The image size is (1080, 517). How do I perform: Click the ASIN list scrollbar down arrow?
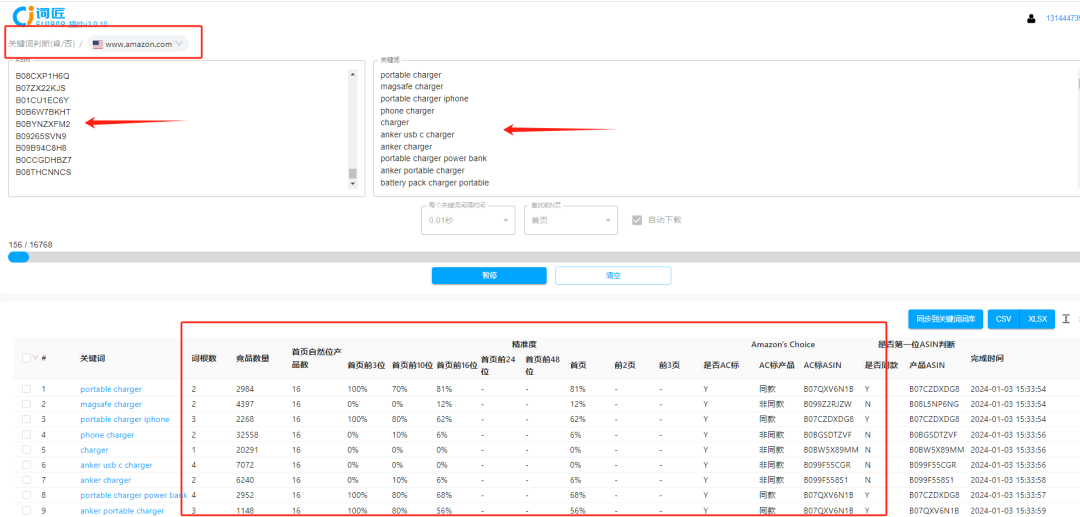point(353,184)
